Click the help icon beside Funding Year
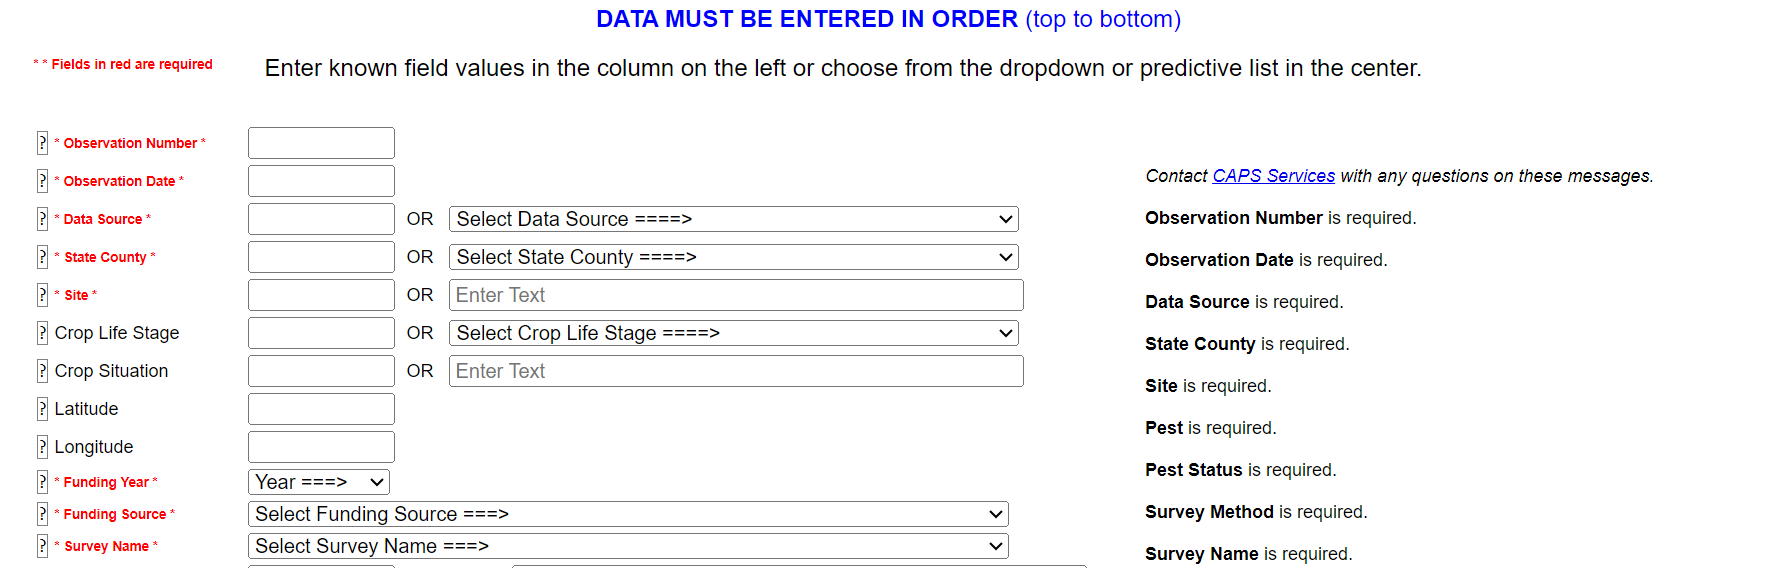Screen dimensions: 1770x568 [42, 482]
